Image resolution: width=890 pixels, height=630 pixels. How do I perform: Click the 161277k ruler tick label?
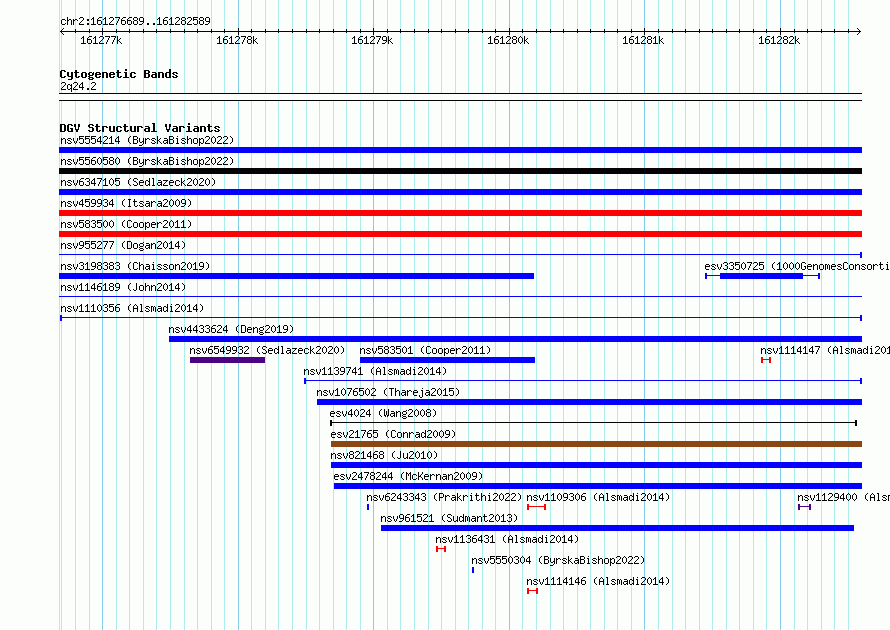click(x=101, y=40)
